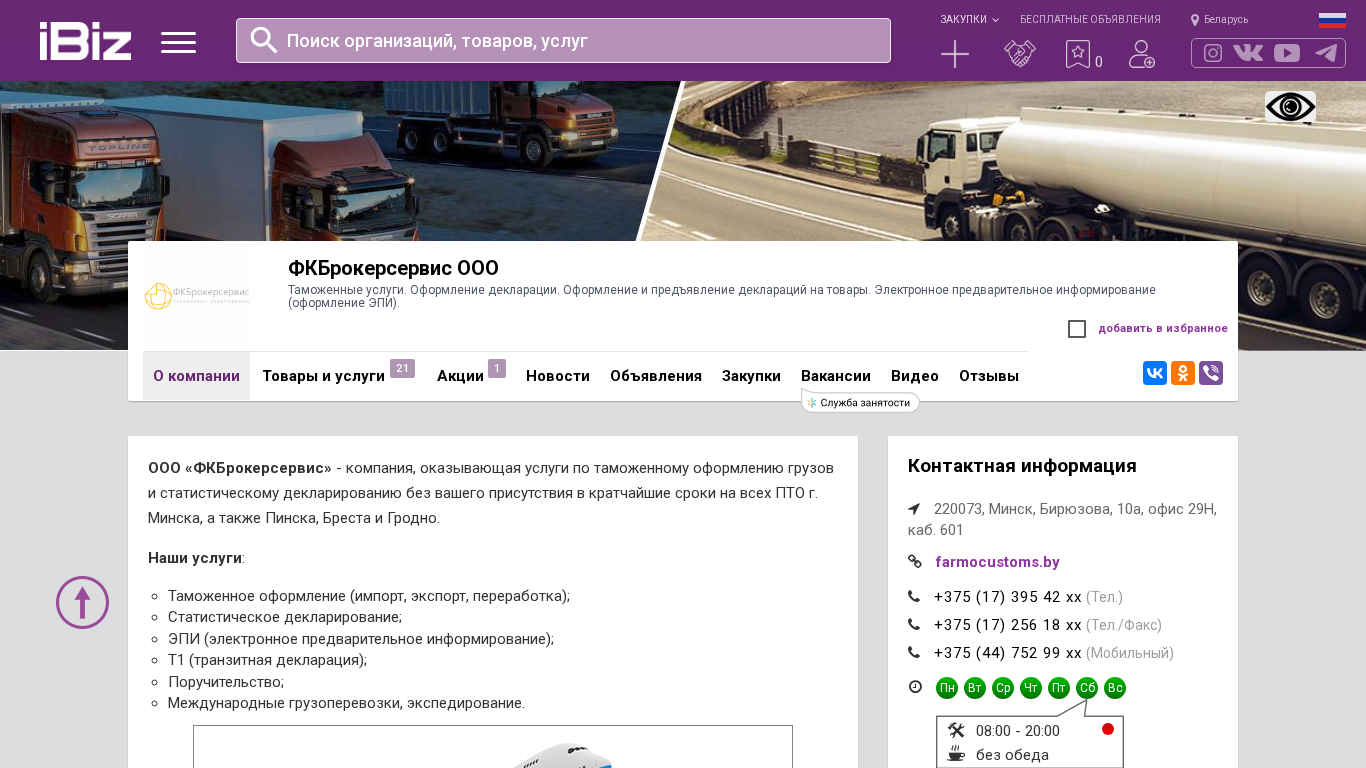Screen dimensions: 1366x768
Task: Open the Отзывы tab
Action: (x=989, y=376)
